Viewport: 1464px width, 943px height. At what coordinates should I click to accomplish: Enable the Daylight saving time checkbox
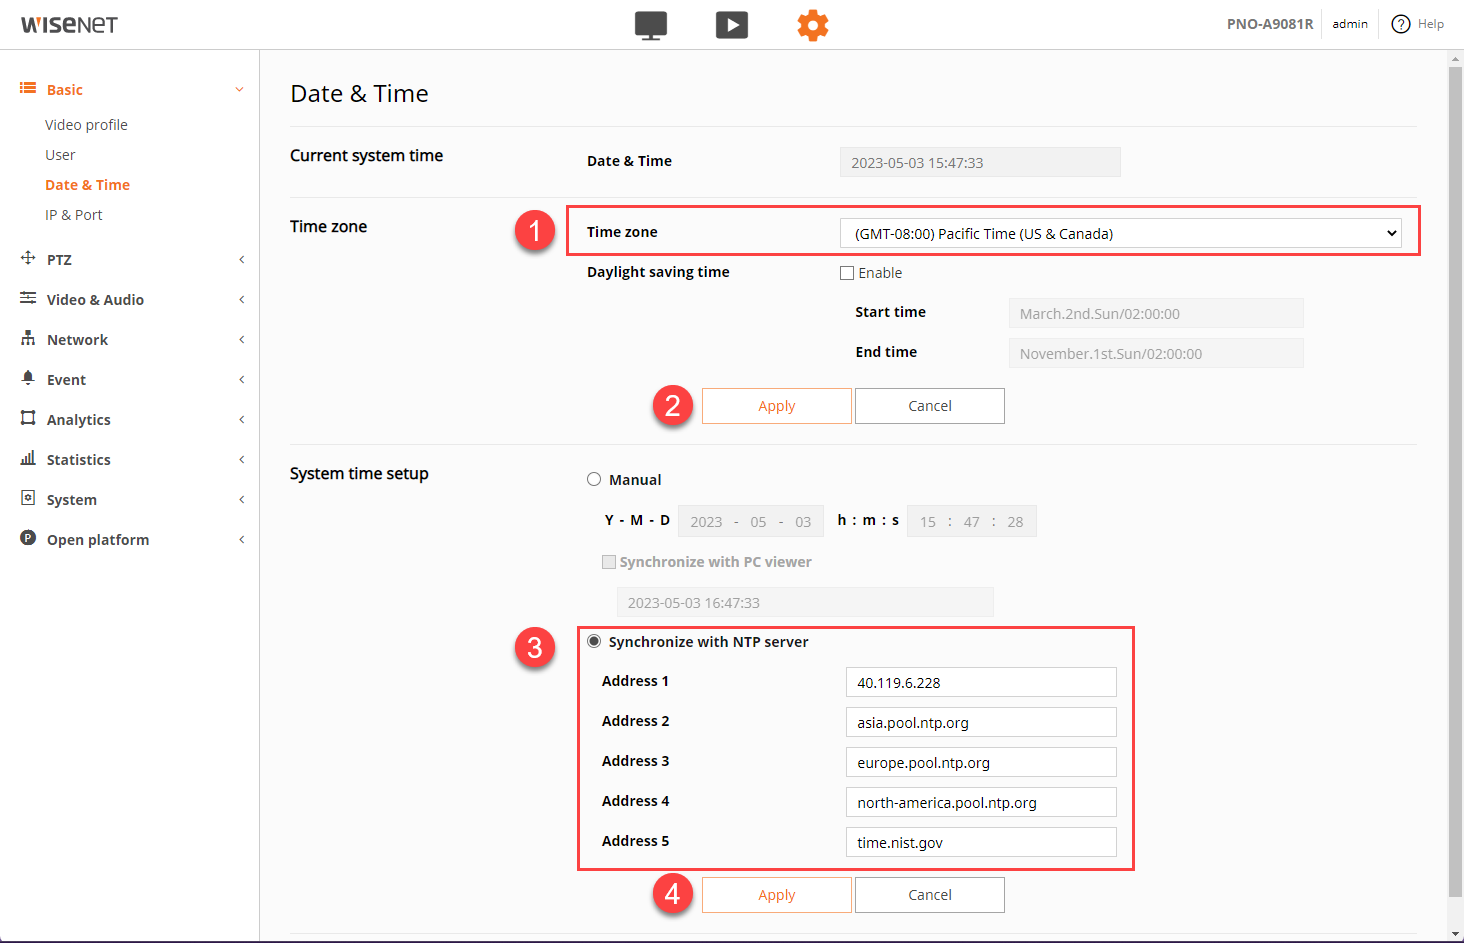(847, 272)
